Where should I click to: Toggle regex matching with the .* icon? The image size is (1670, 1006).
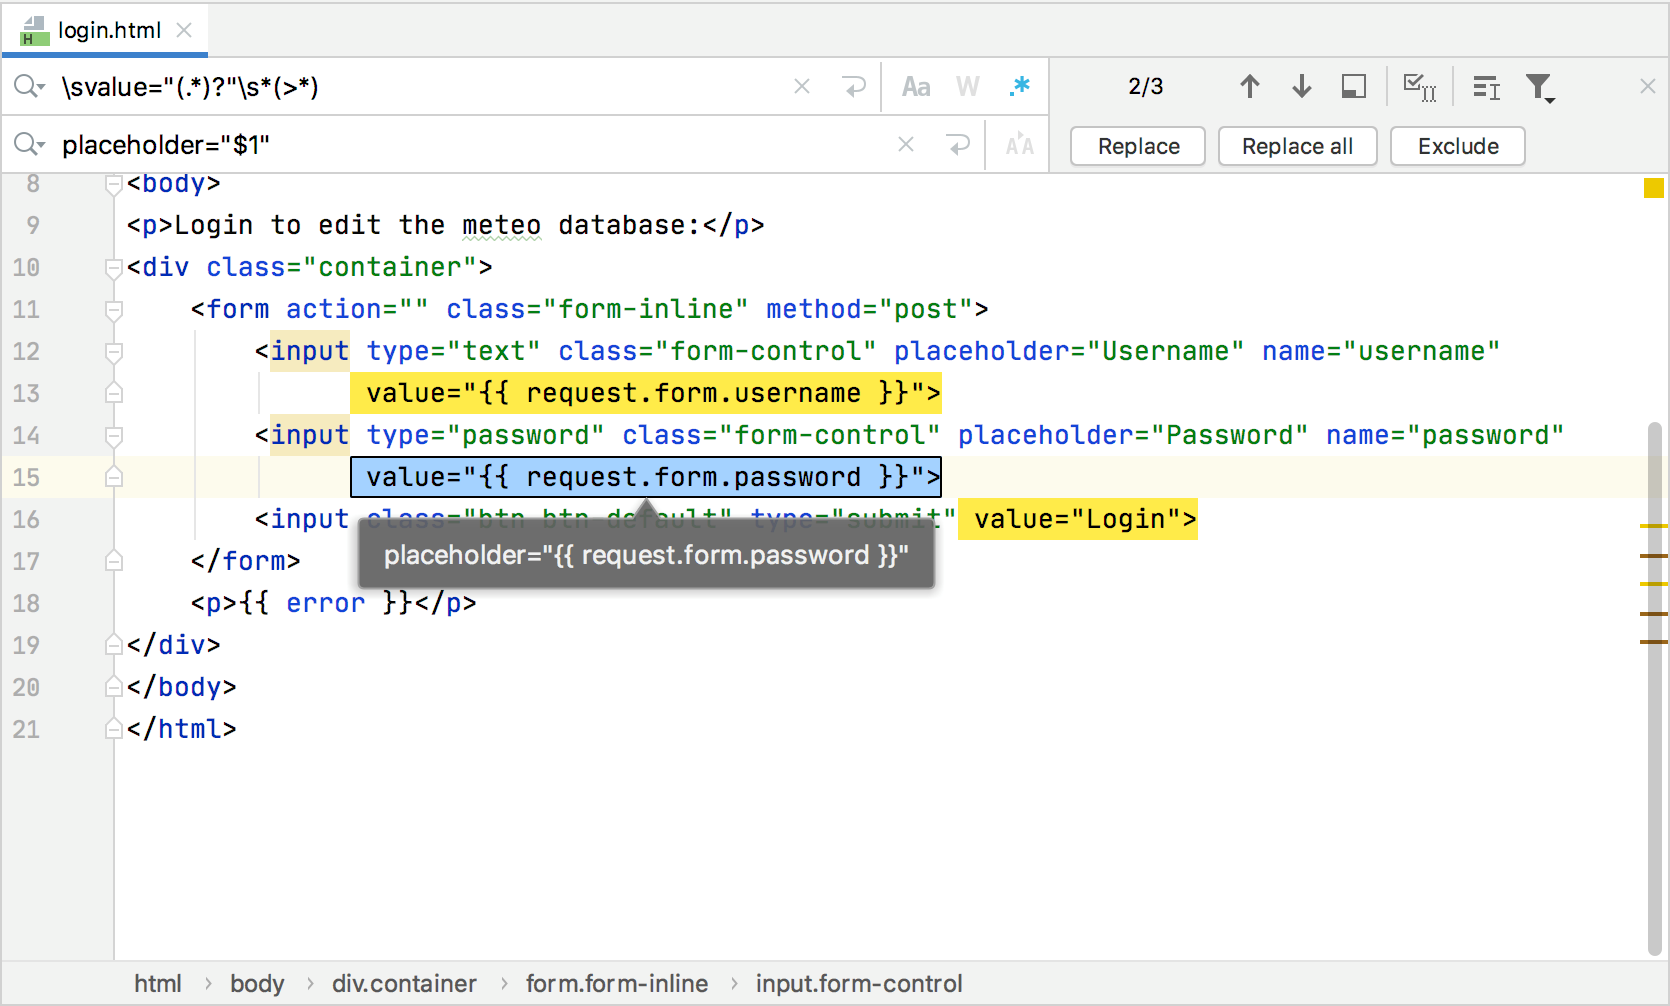tap(1019, 87)
